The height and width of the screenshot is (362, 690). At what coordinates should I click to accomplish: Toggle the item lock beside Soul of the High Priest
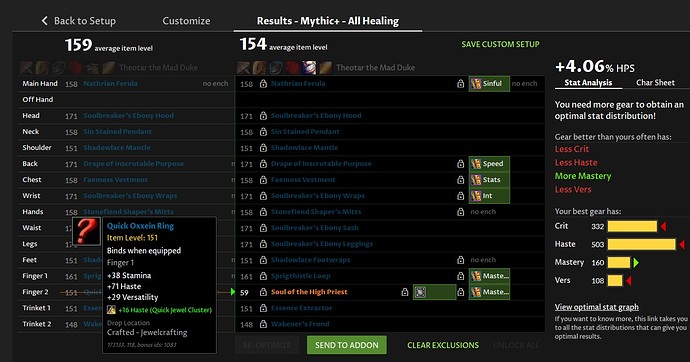click(x=404, y=292)
